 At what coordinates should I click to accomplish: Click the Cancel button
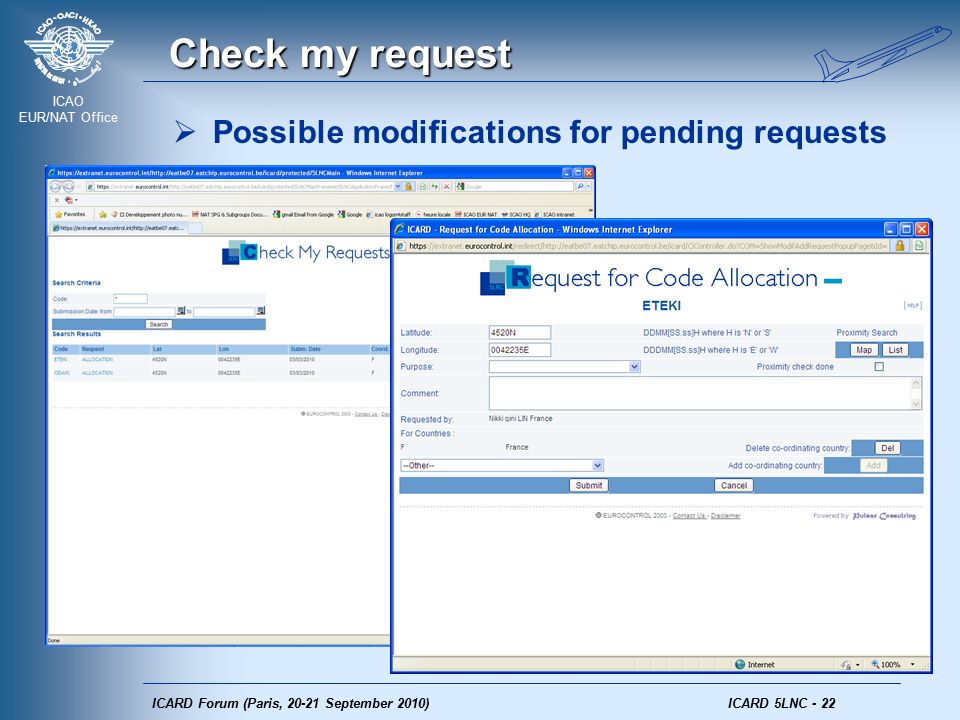(733, 486)
